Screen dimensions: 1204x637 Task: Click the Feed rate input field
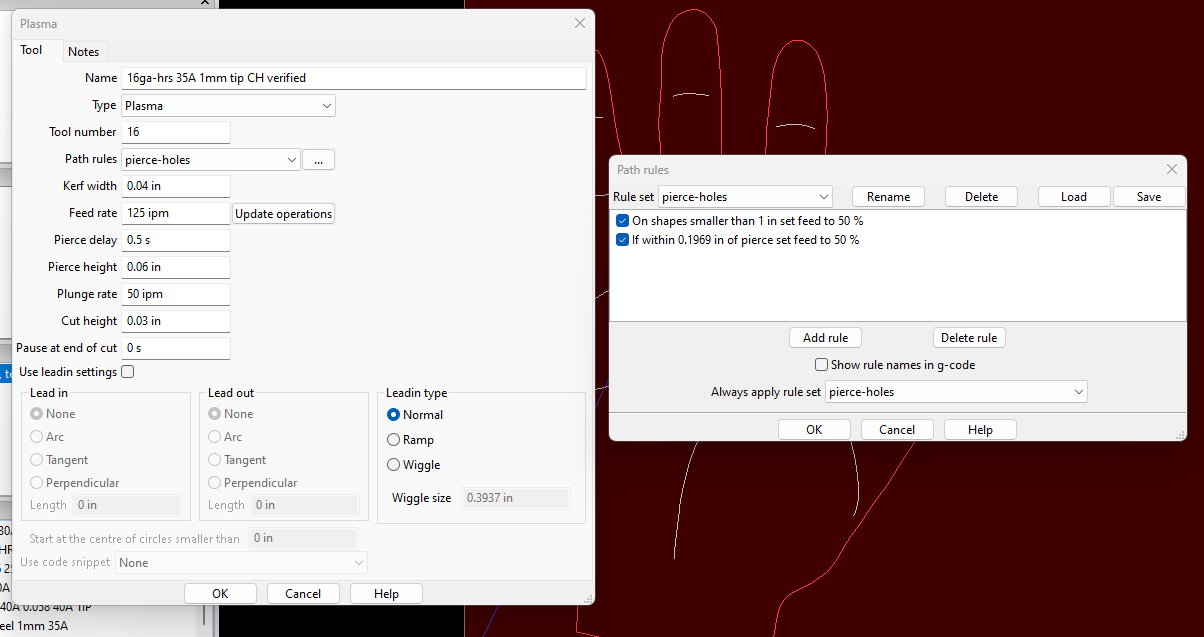tap(176, 213)
